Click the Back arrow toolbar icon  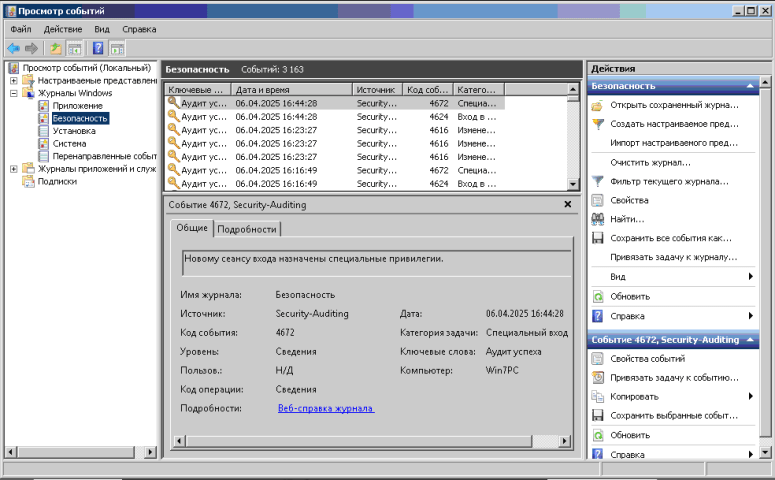[x=13, y=48]
